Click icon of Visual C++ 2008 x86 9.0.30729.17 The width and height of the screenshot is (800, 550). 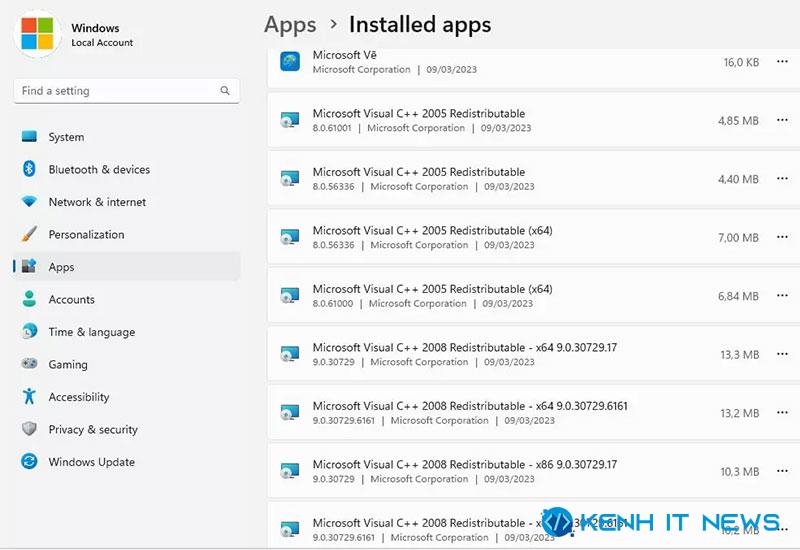tap(290, 471)
